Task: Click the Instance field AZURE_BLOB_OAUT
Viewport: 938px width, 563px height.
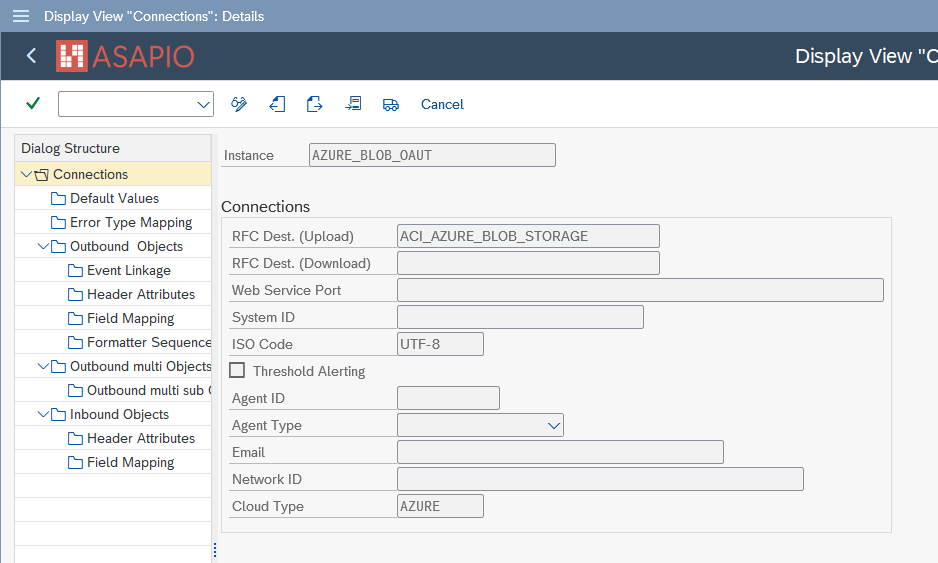Action: (432, 155)
